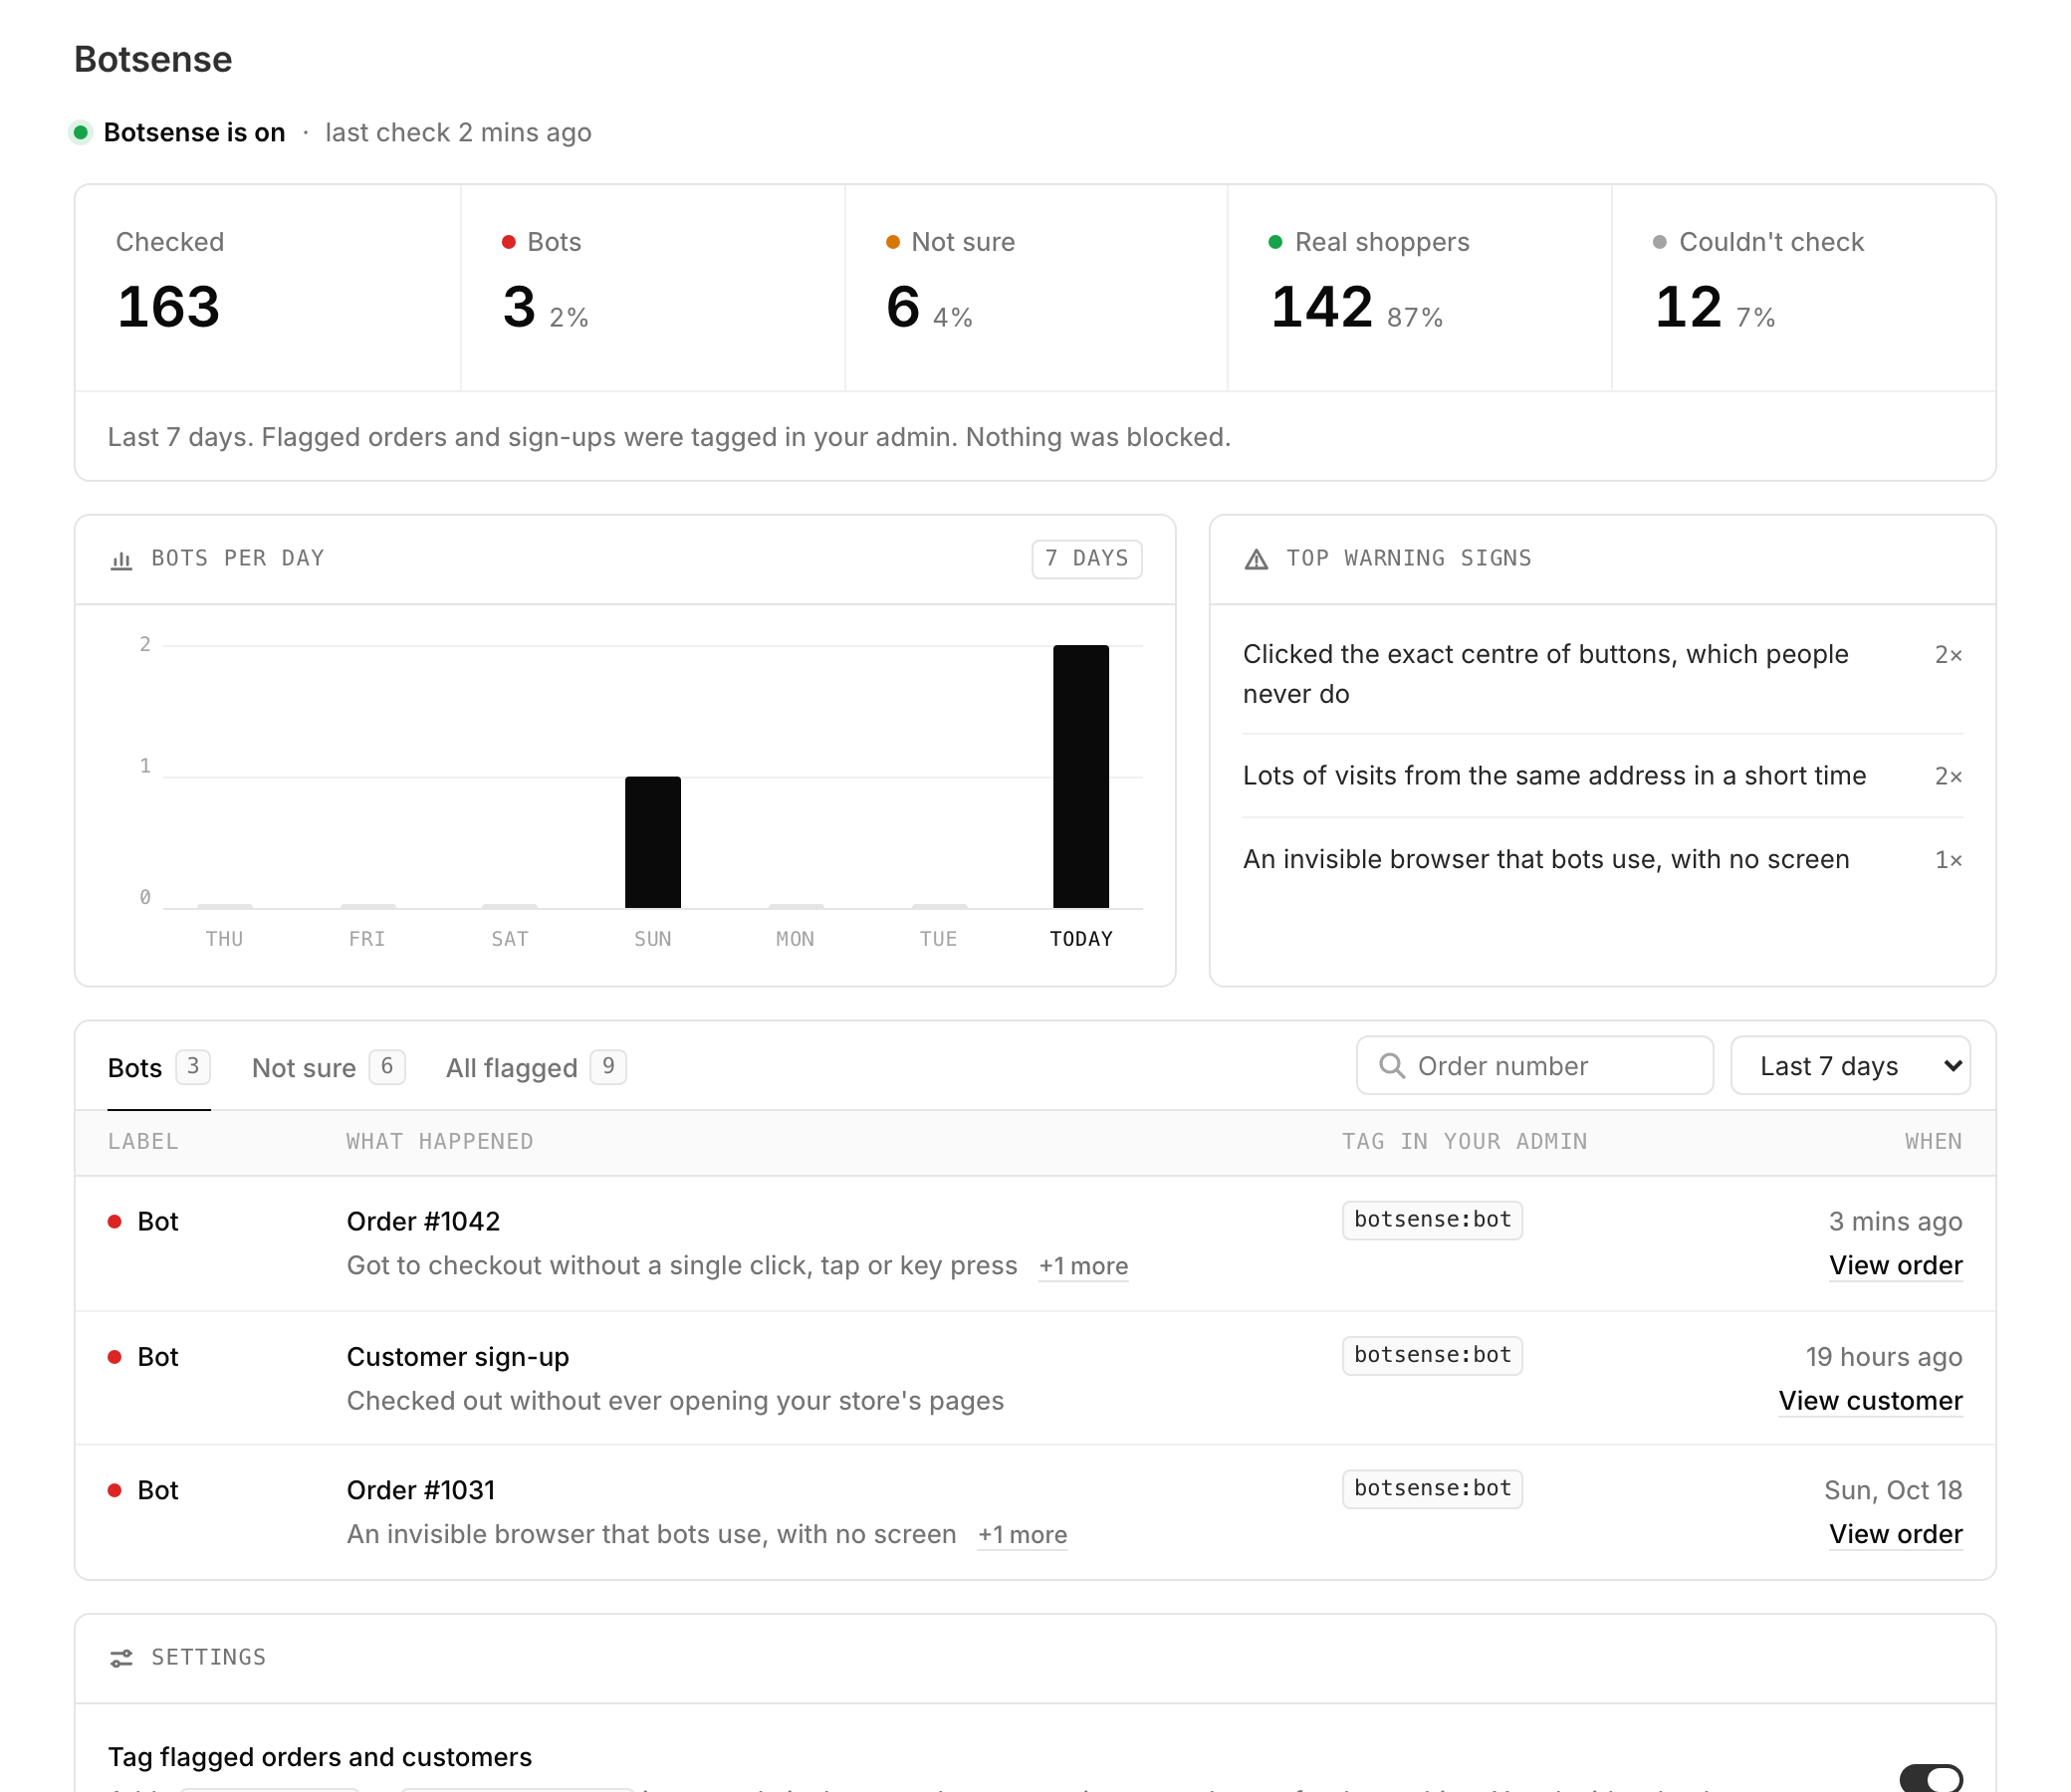Click the Checked 163 stat card
Image resolution: width=2071 pixels, height=1792 pixels.
pyautogui.click(x=268, y=288)
